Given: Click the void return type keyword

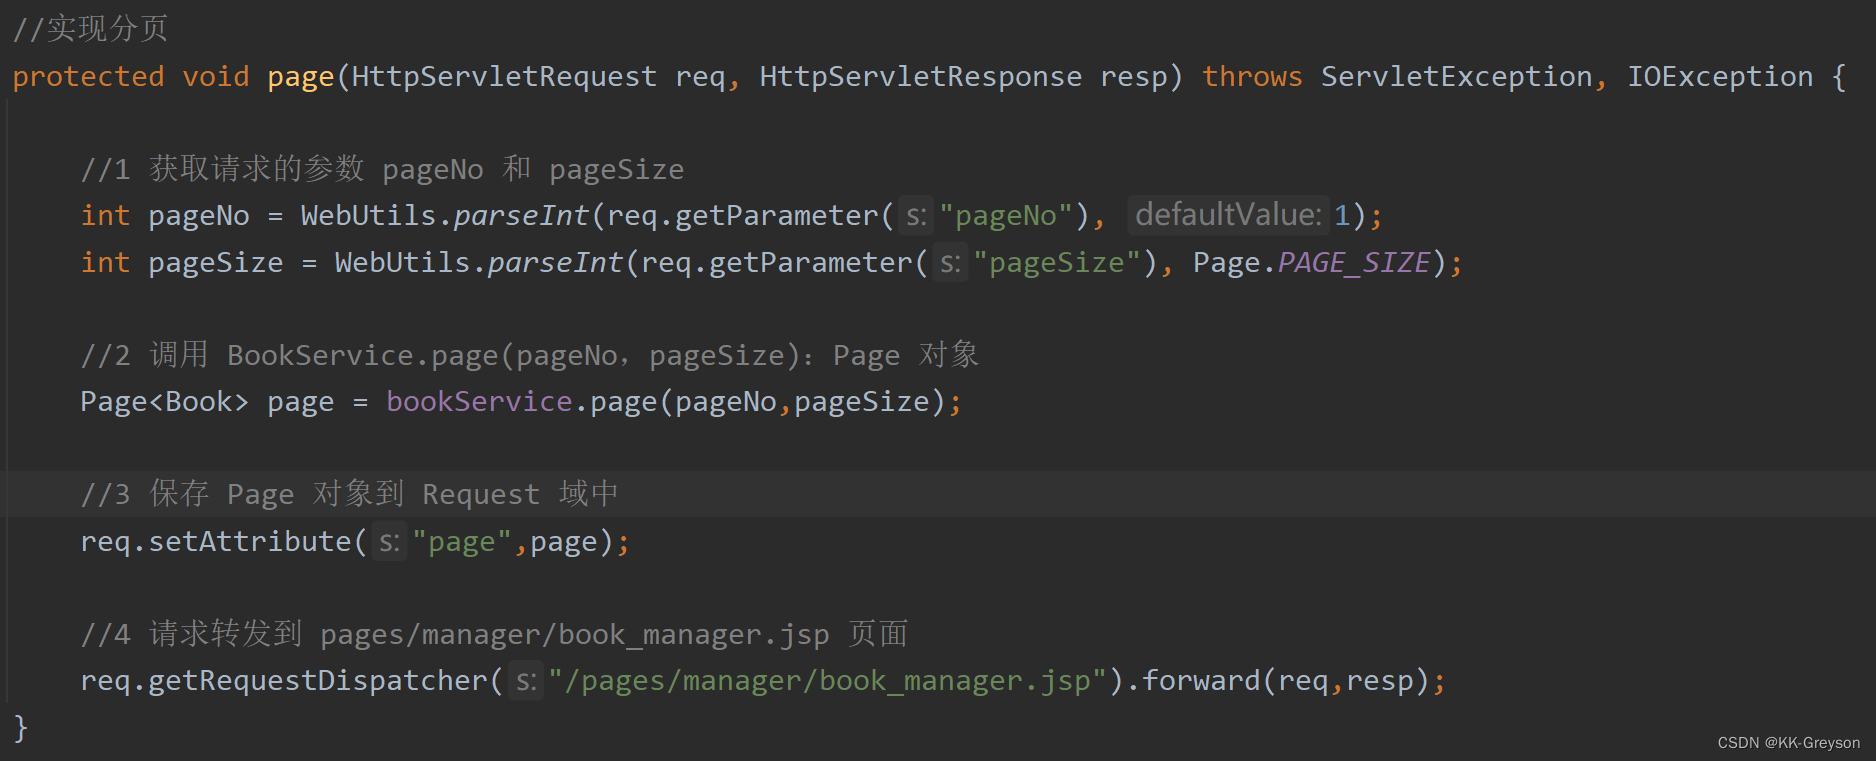Looking at the screenshot, I should coord(216,77).
